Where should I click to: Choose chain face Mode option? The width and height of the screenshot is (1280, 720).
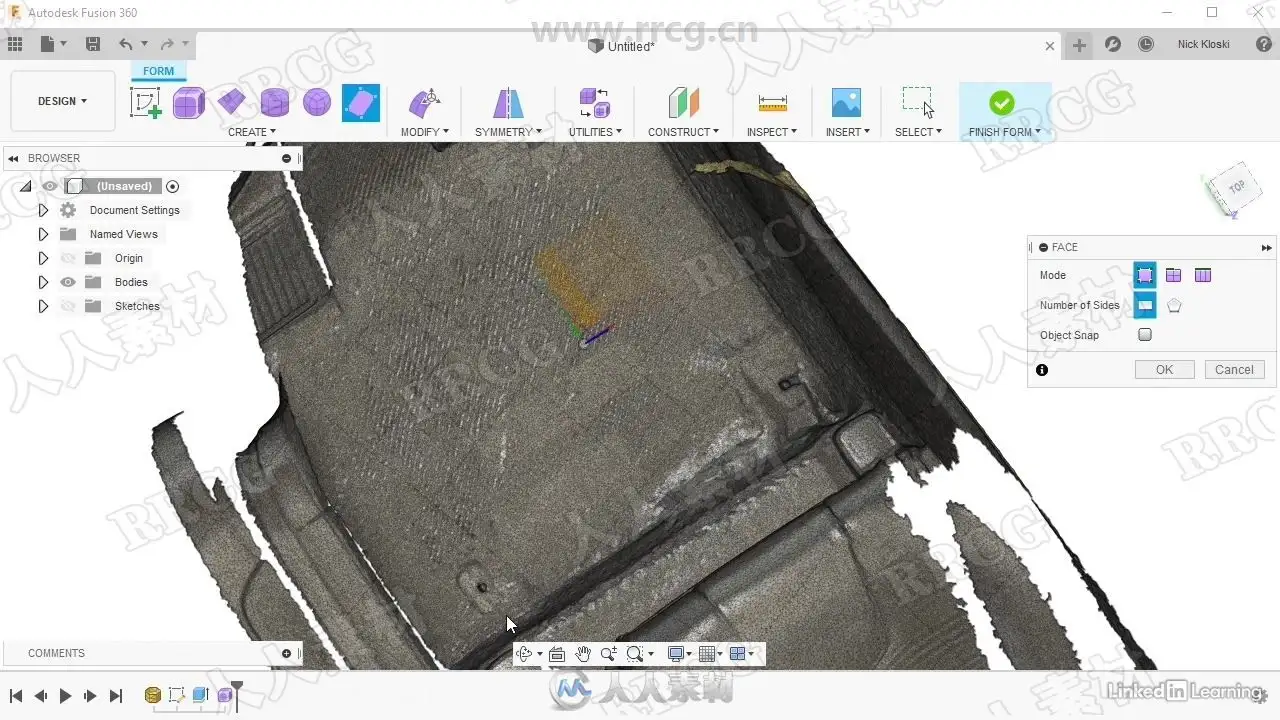(x=1203, y=275)
